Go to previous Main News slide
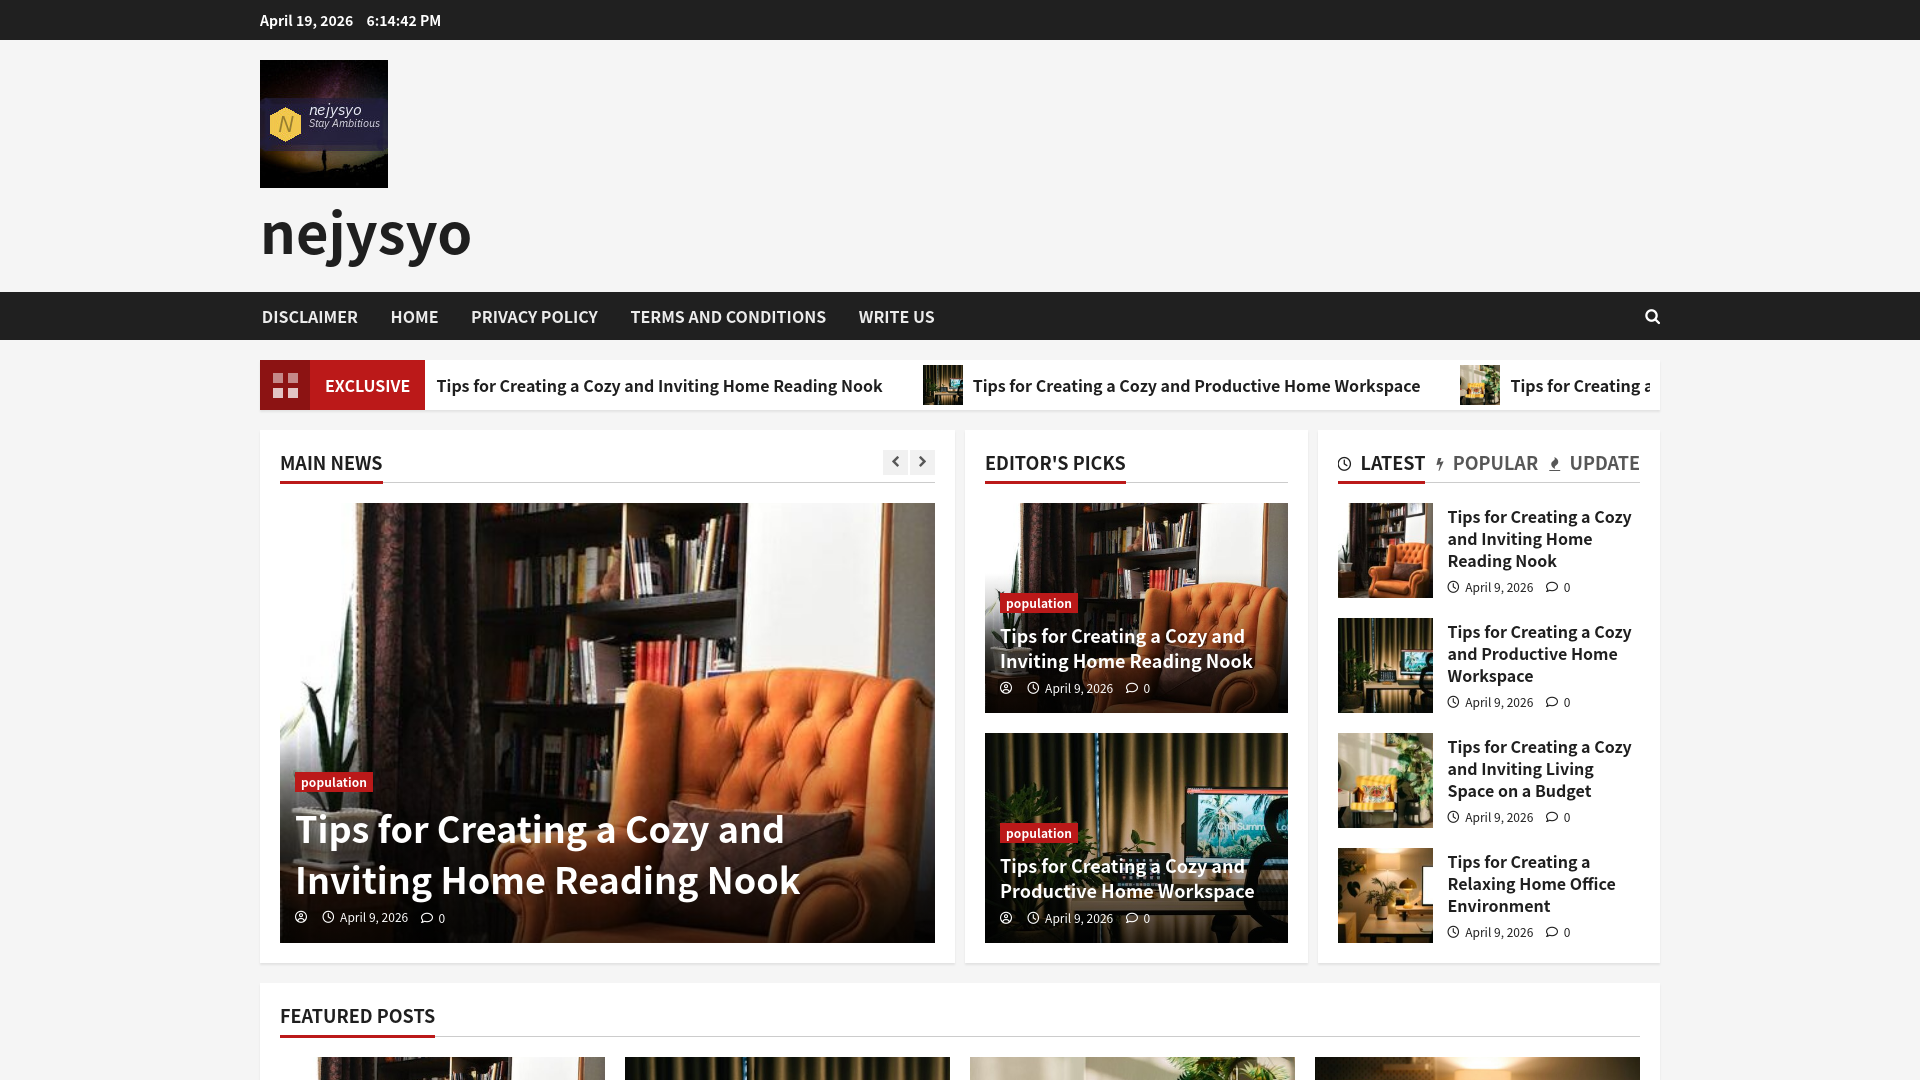Screen dimensions: 1920x1080 tap(895, 462)
